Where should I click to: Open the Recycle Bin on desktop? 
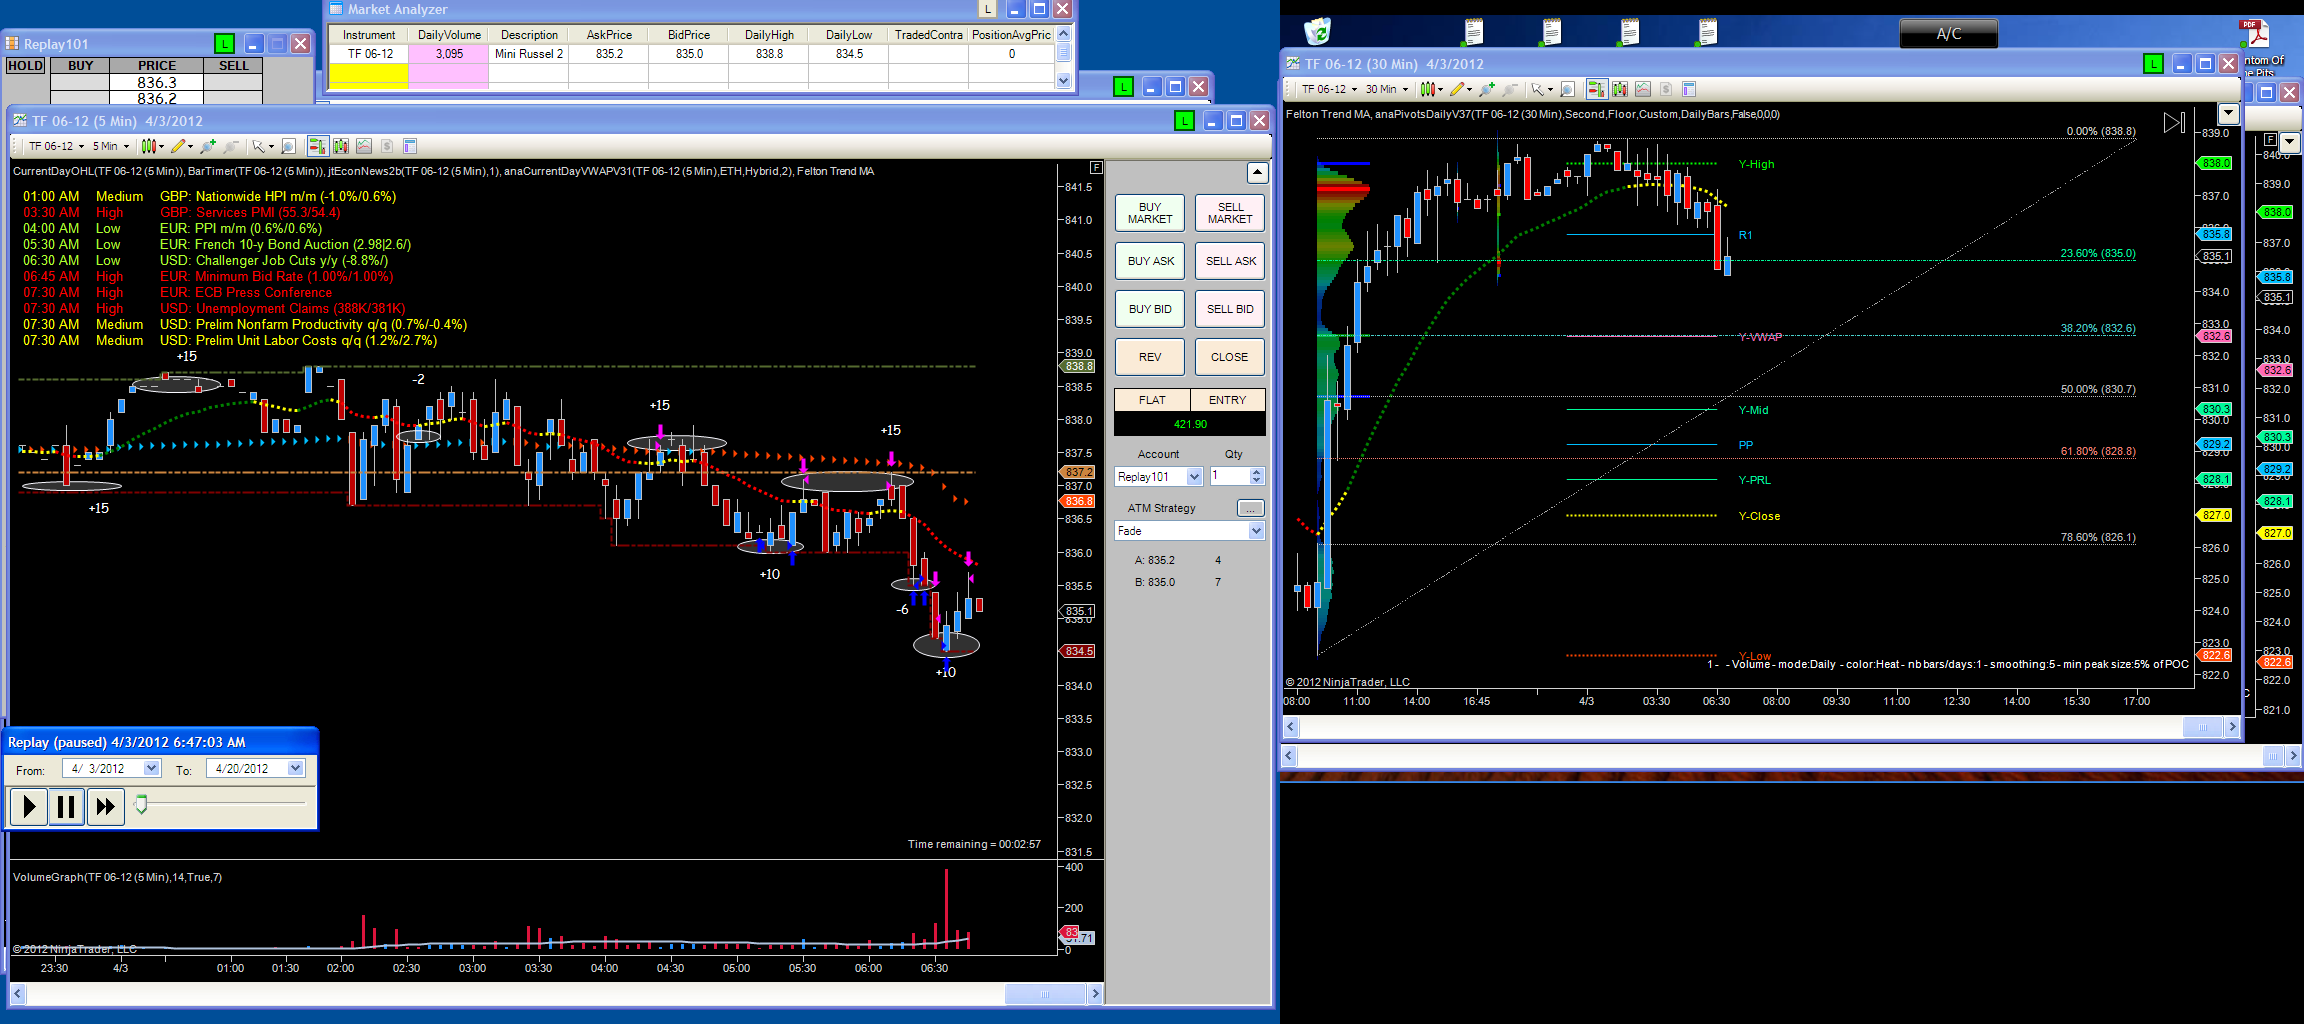[x=1317, y=32]
